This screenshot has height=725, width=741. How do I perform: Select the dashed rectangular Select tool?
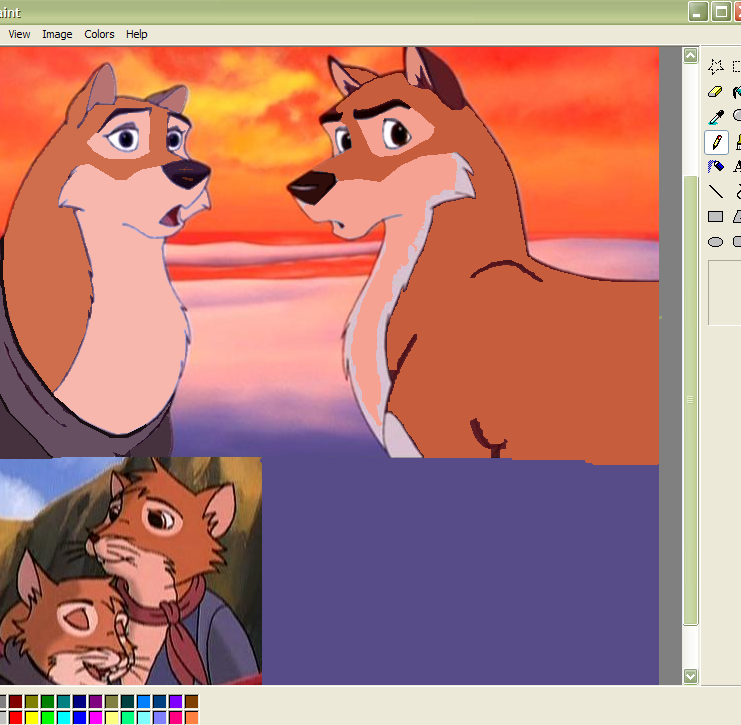[x=736, y=67]
